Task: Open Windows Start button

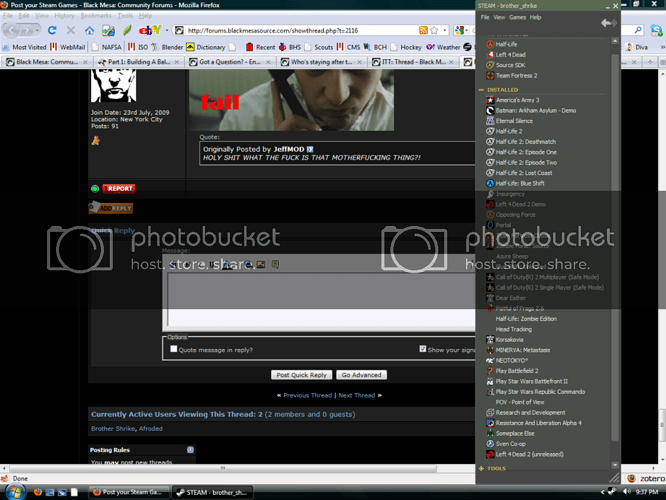Action: [x=15, y=492]
